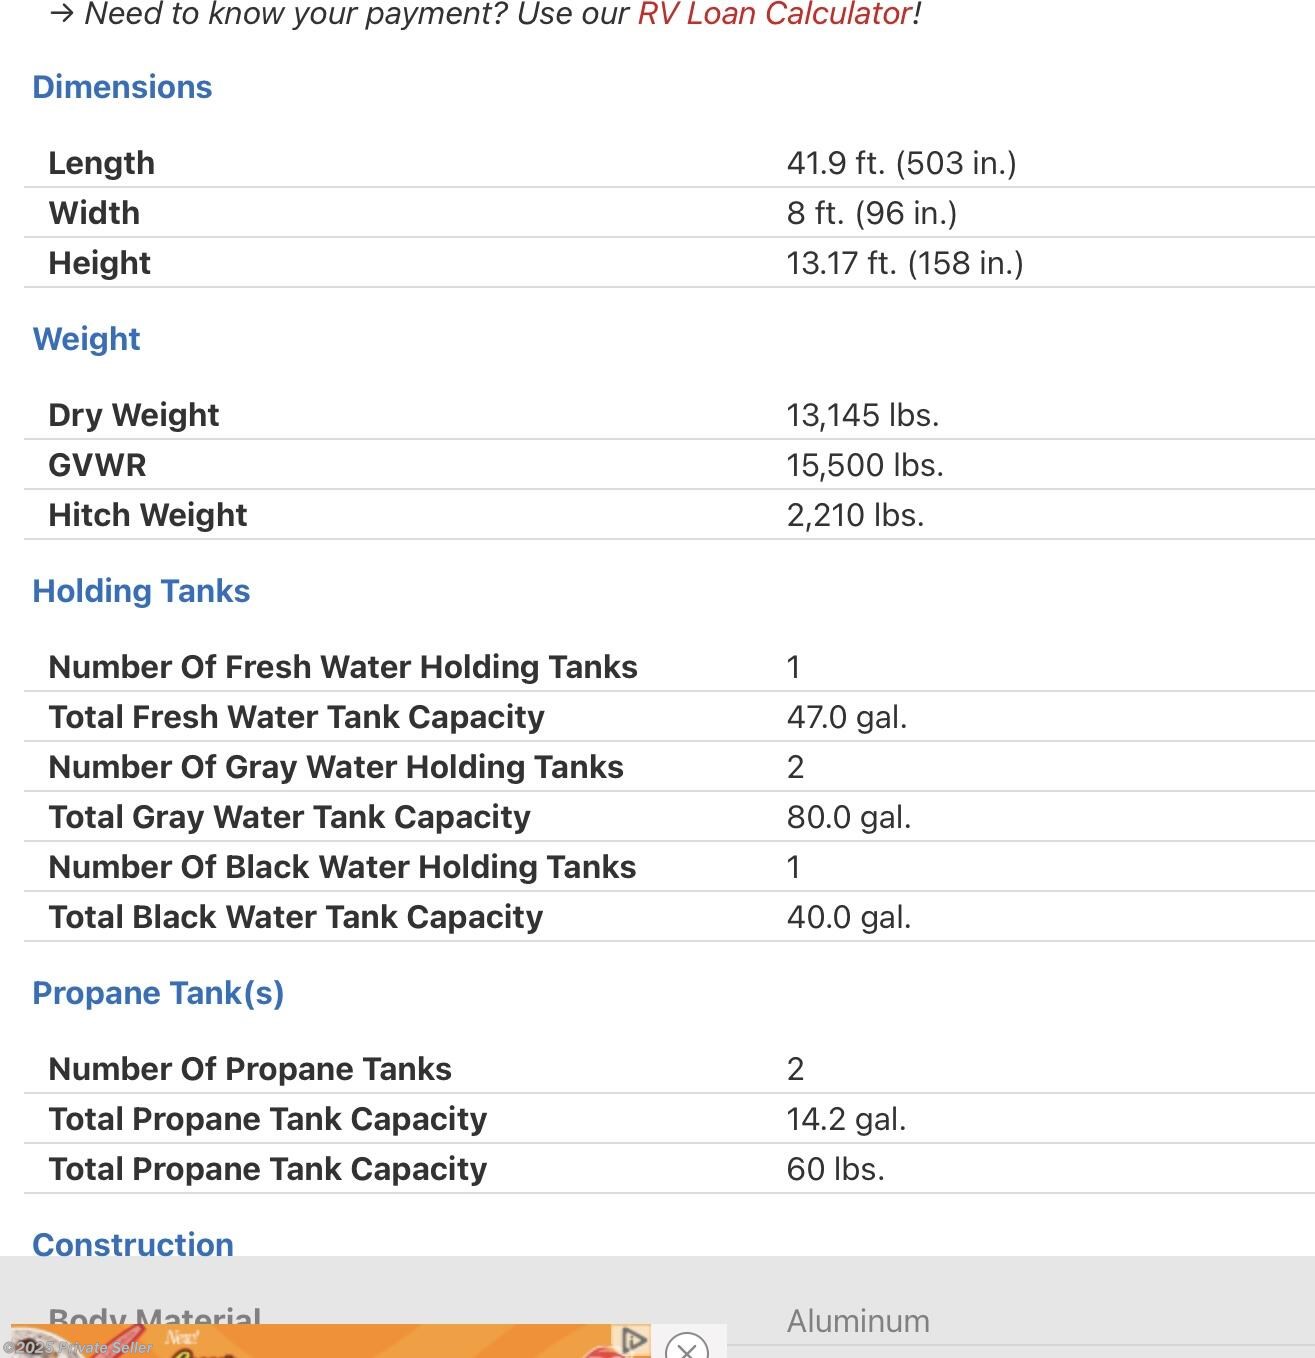This screenshot has width=1315, height=1358.
Task: Click the Holding Tanks section heading
Action: point(141,591)
